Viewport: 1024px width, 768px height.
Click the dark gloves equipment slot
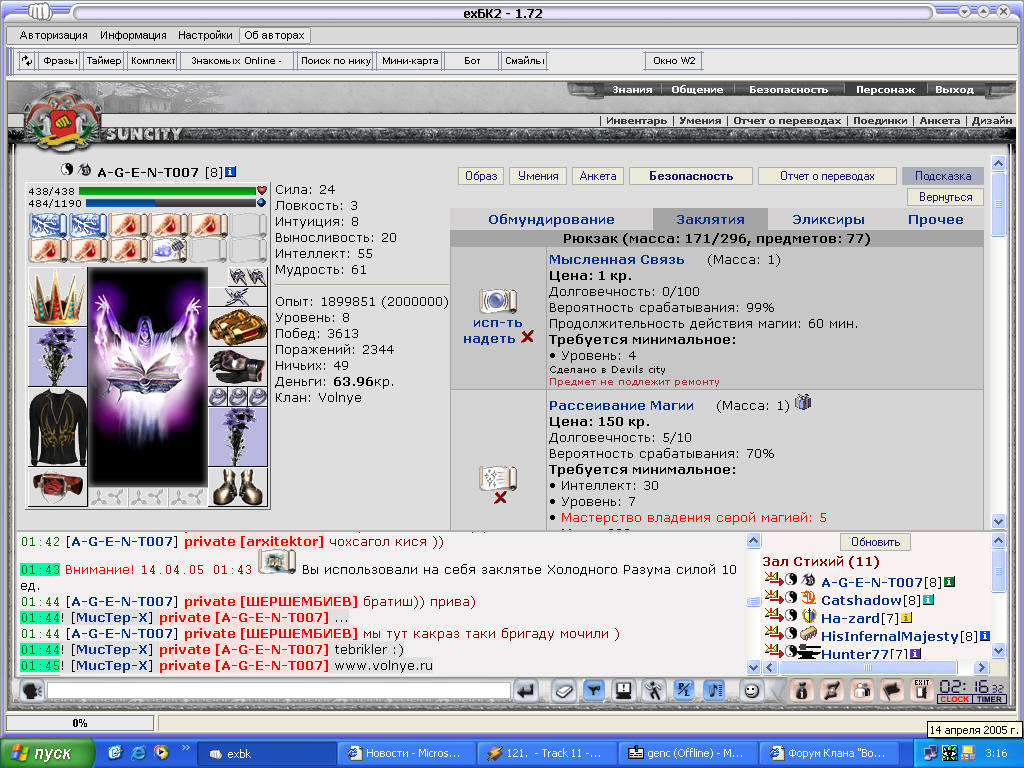pyautogui.click(x=238, y=366)
